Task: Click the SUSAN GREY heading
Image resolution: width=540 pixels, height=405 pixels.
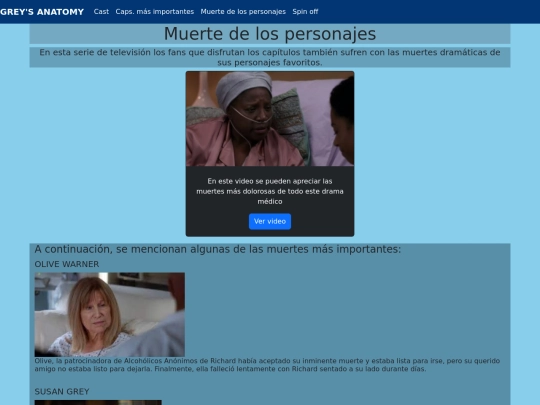Action: [62, 392]
